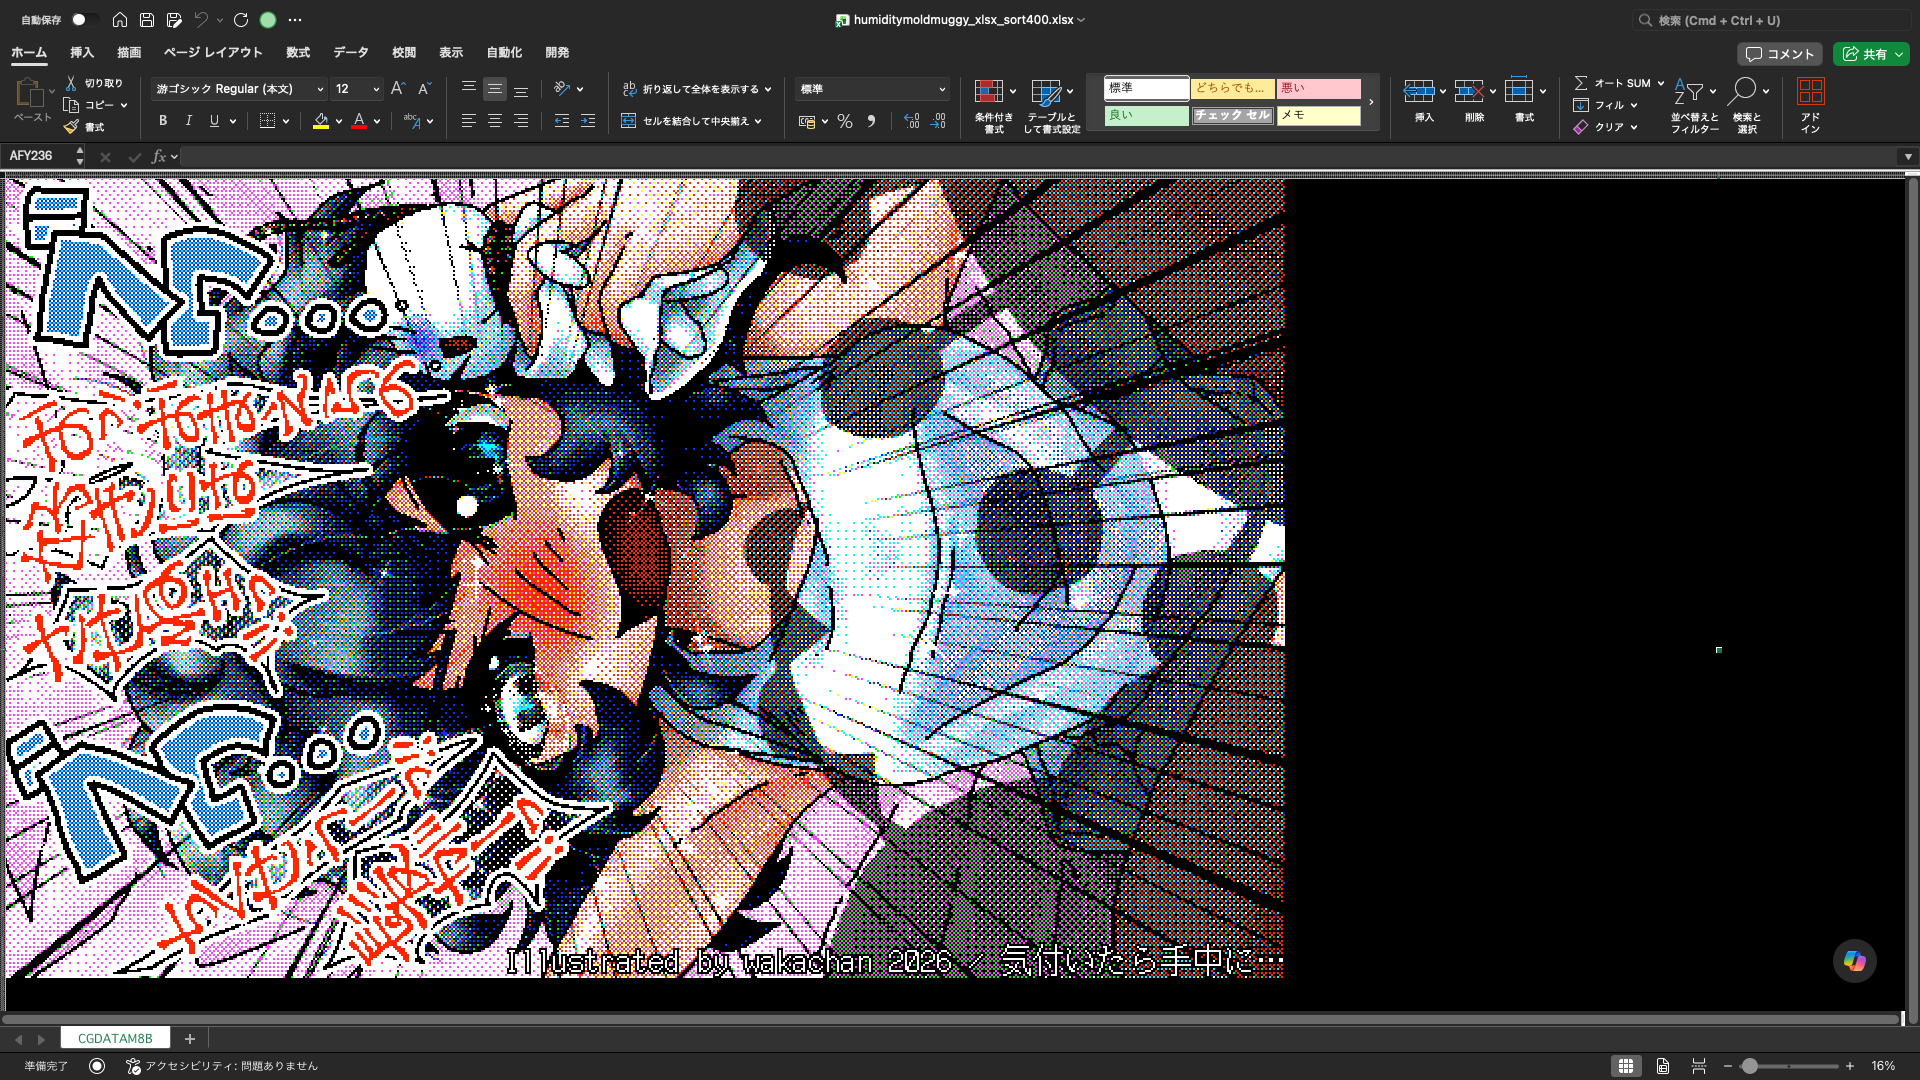The image size is (1920, 1080).
Task: Click the Paste clipboard icon
Action: click(x=29, y=93)
